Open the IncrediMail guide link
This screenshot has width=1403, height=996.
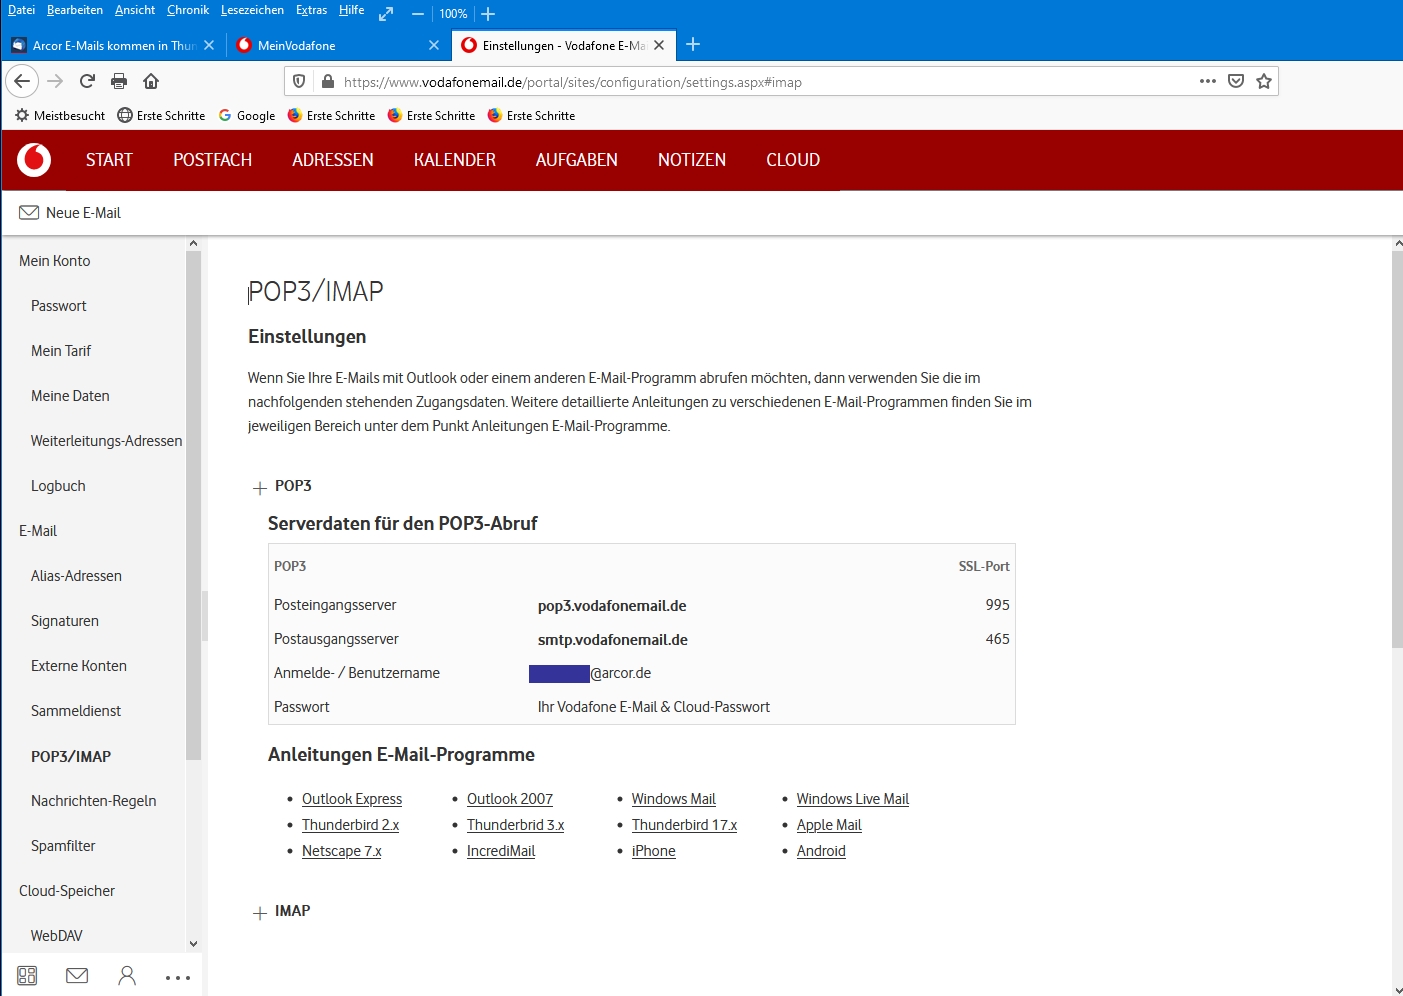coord(501,851)
